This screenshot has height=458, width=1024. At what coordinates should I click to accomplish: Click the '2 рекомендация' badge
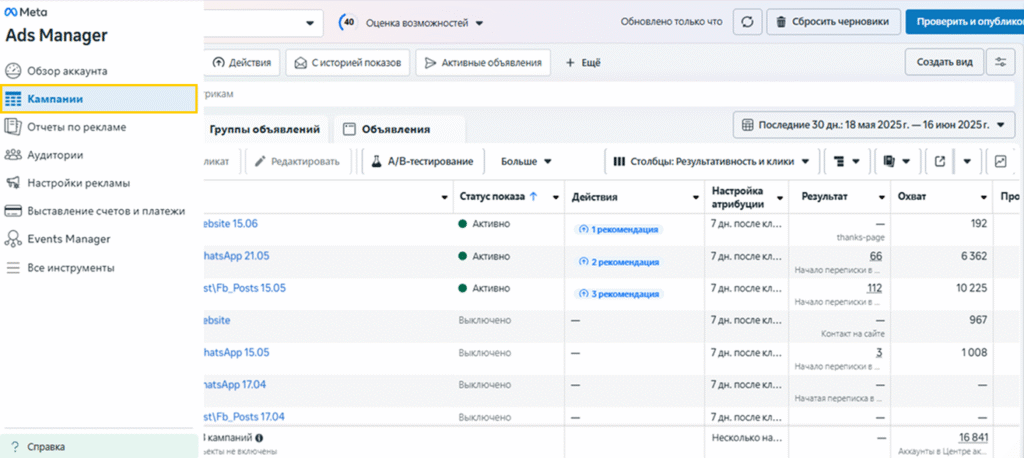click(x=618, y=262)
